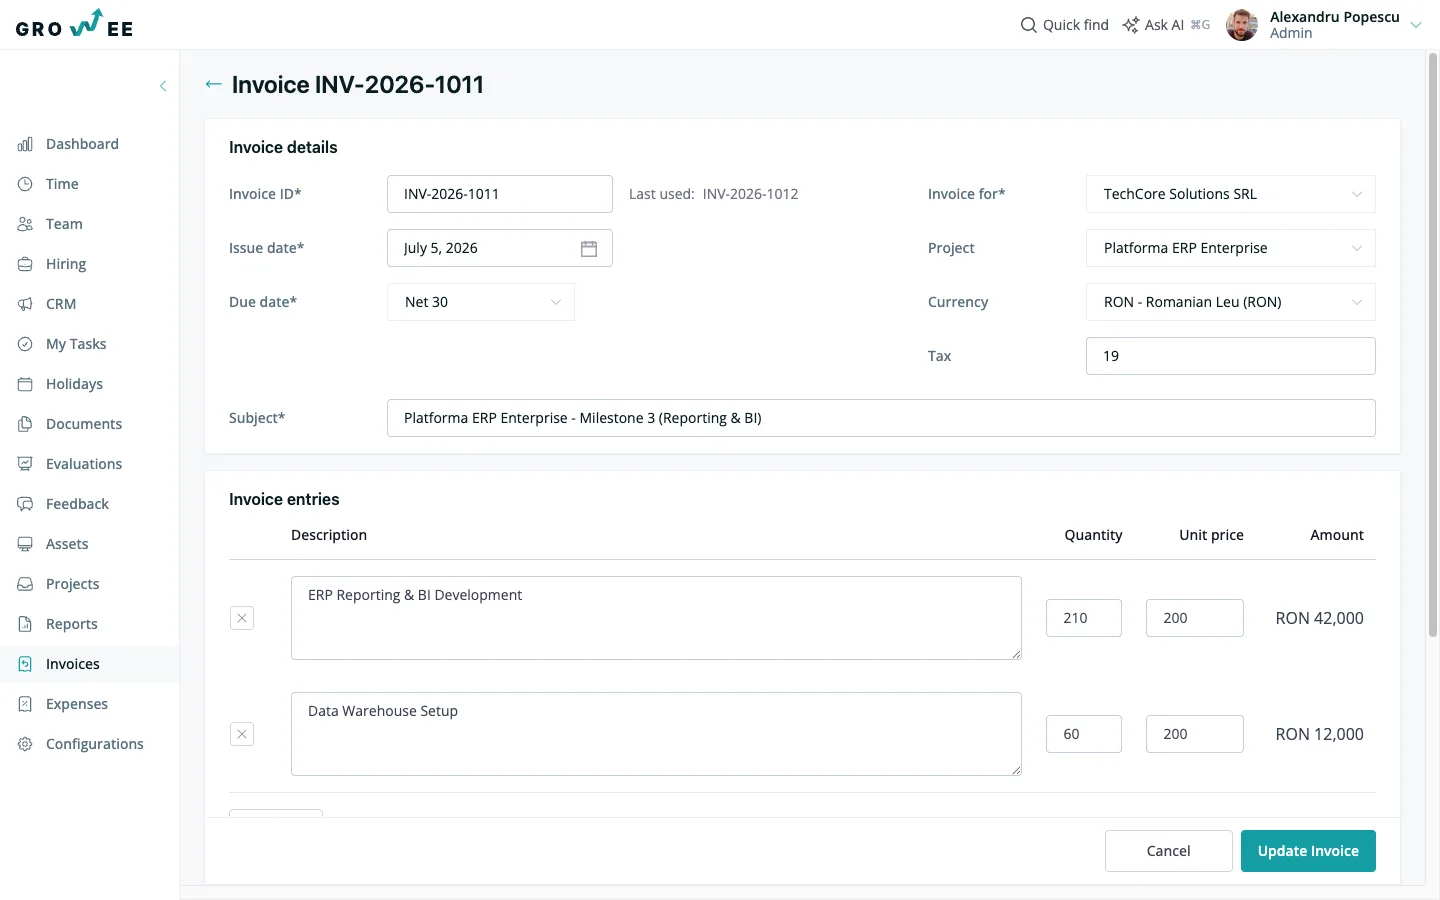The width and height of the screenshot is (1440, 900).
Task: Click the Team people icon
Action: coord(25,224)
